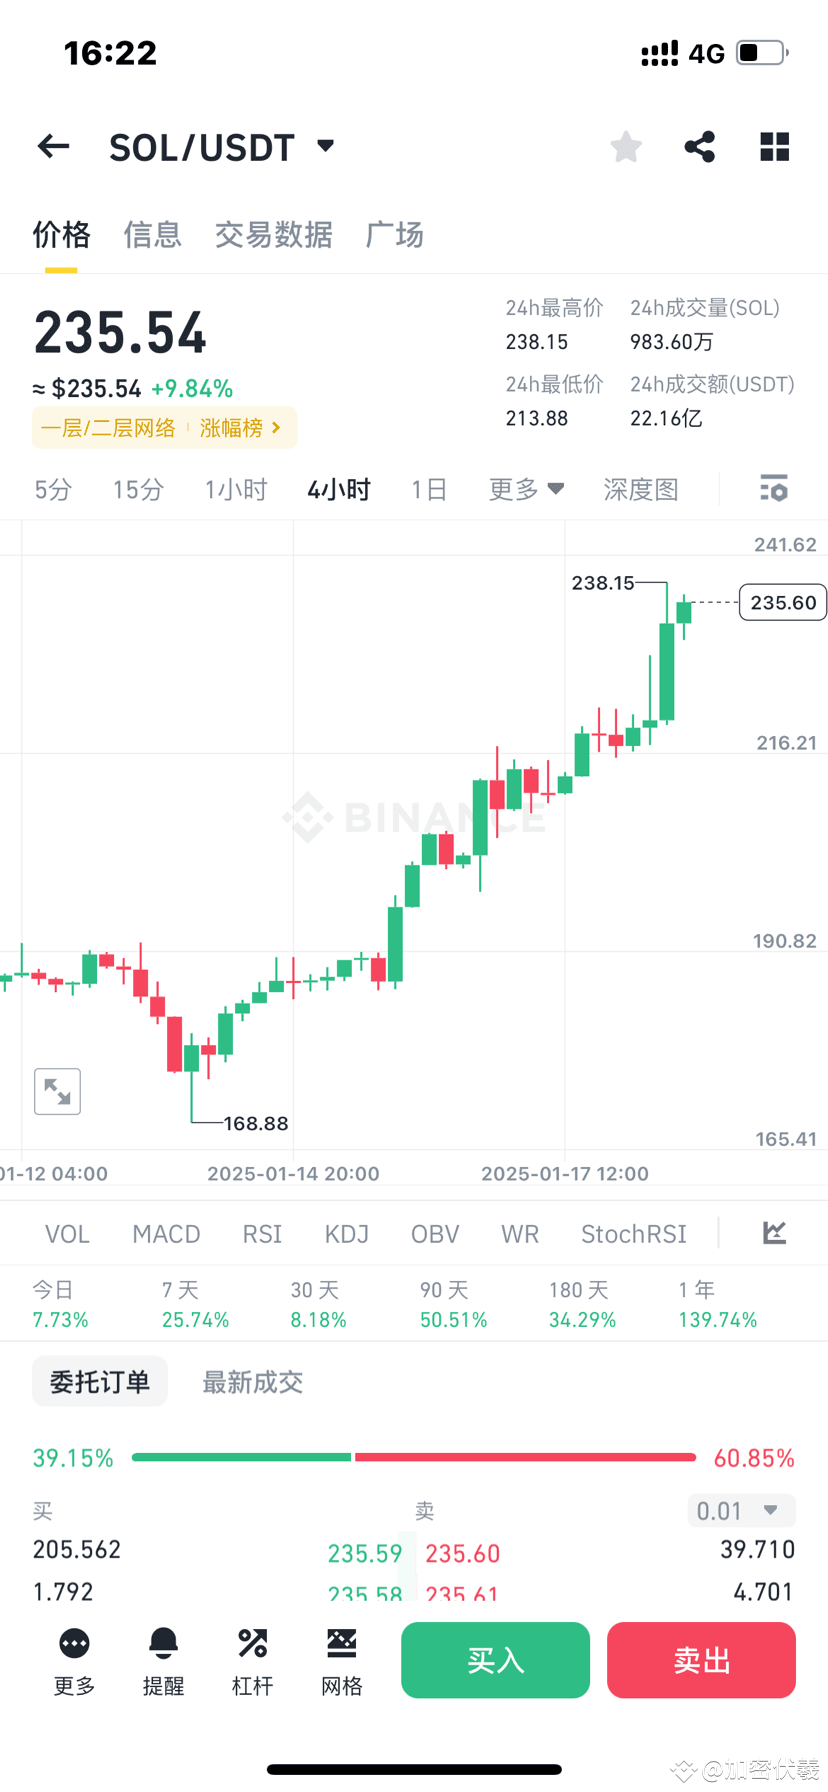Image resolution: width=828 pixels, height=1792 pixels.
Task: Share this trading pair
Action: tap(699, 146)
